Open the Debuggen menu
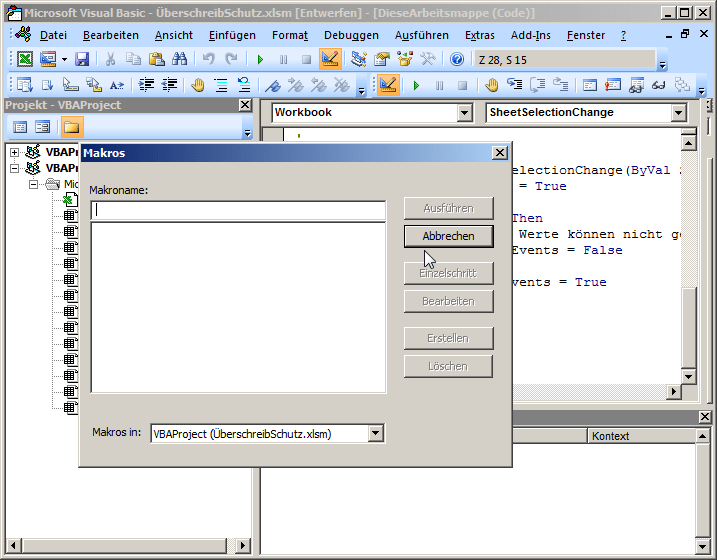 pyautogui.click(x=351, y=35)
